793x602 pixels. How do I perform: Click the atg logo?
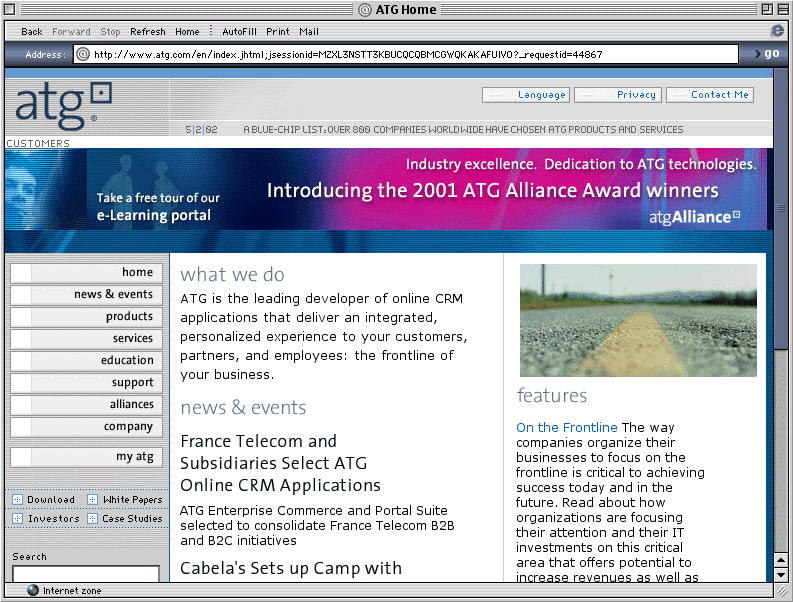[63, 105]
